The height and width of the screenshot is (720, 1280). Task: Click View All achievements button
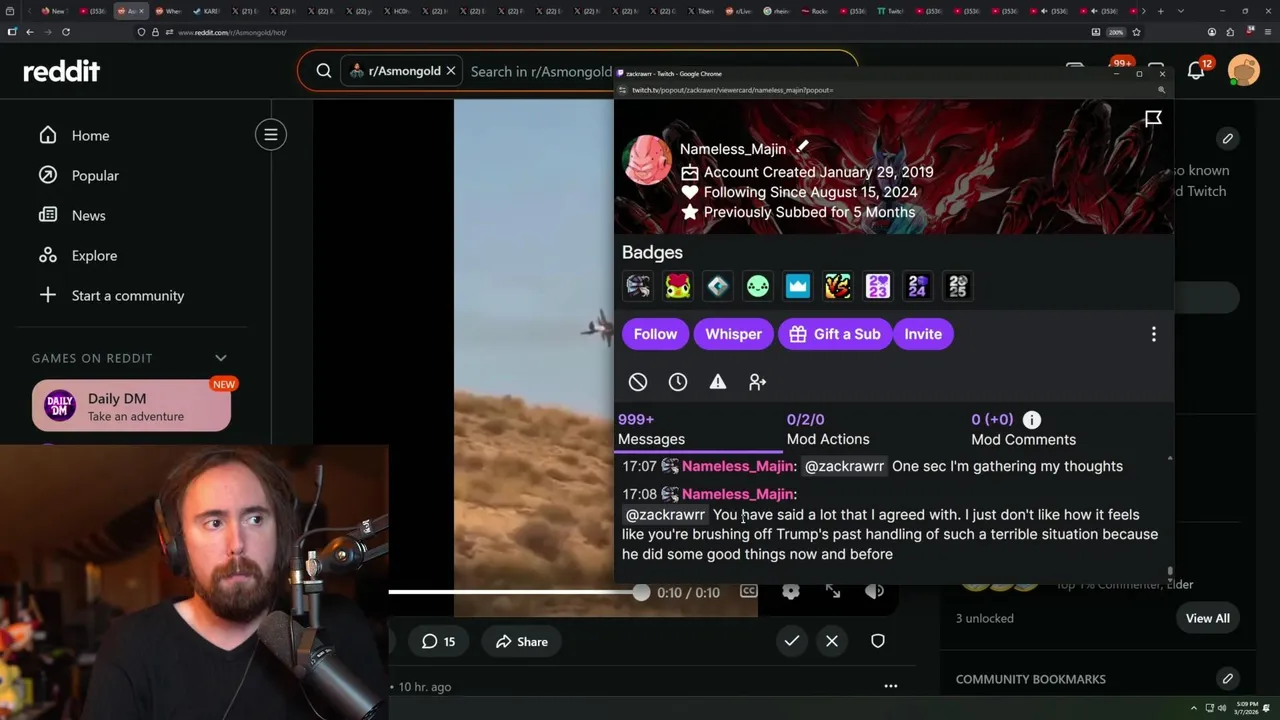(x=1207, y=618)
